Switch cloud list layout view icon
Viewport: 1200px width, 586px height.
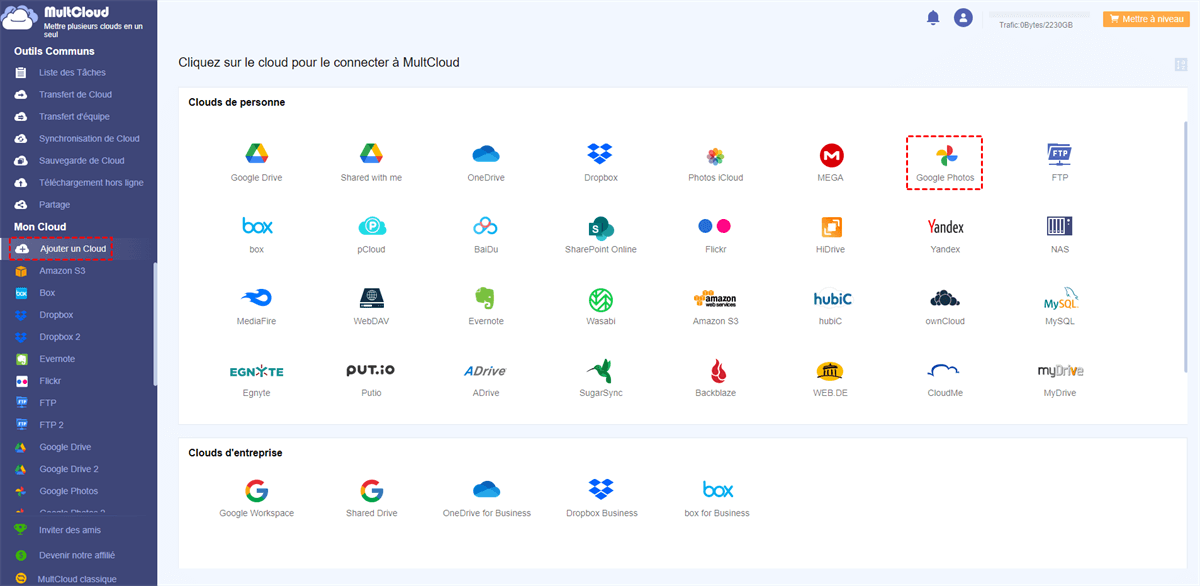tap(1181, 64)
